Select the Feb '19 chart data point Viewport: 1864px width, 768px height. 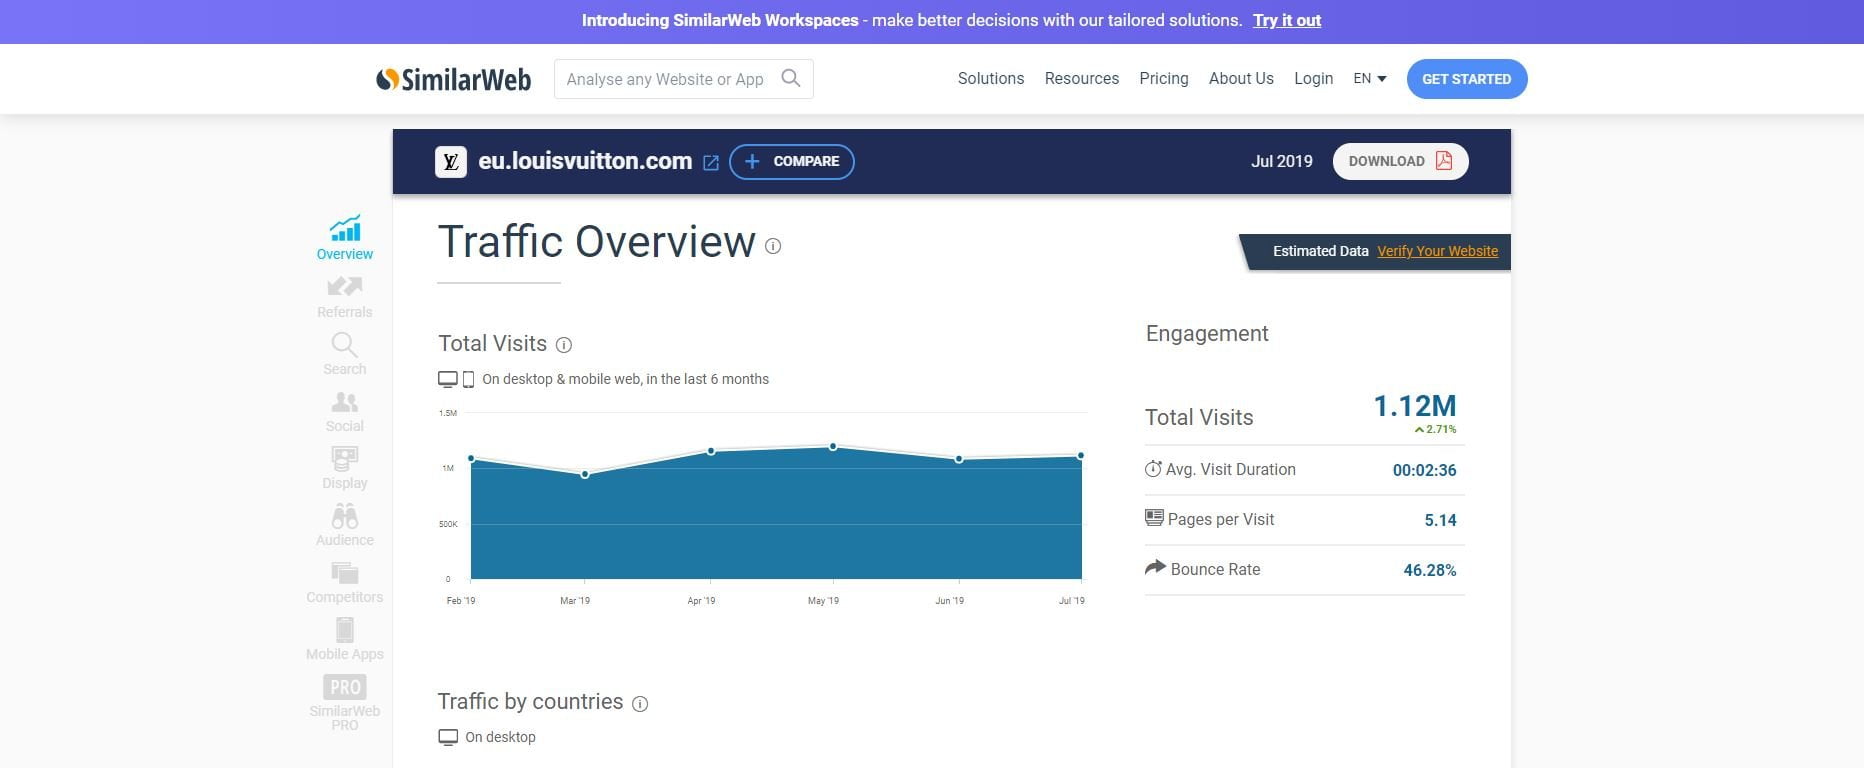471,458
